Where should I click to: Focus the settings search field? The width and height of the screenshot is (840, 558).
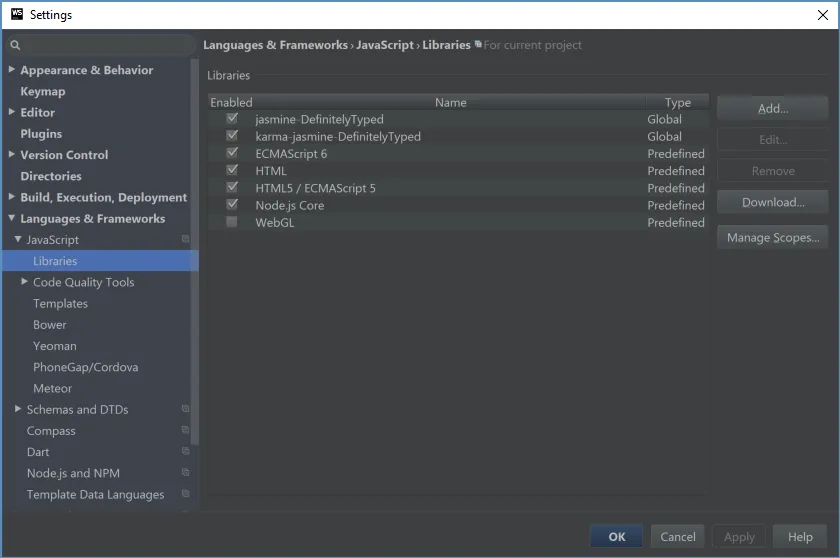click(x=102, y=46)
